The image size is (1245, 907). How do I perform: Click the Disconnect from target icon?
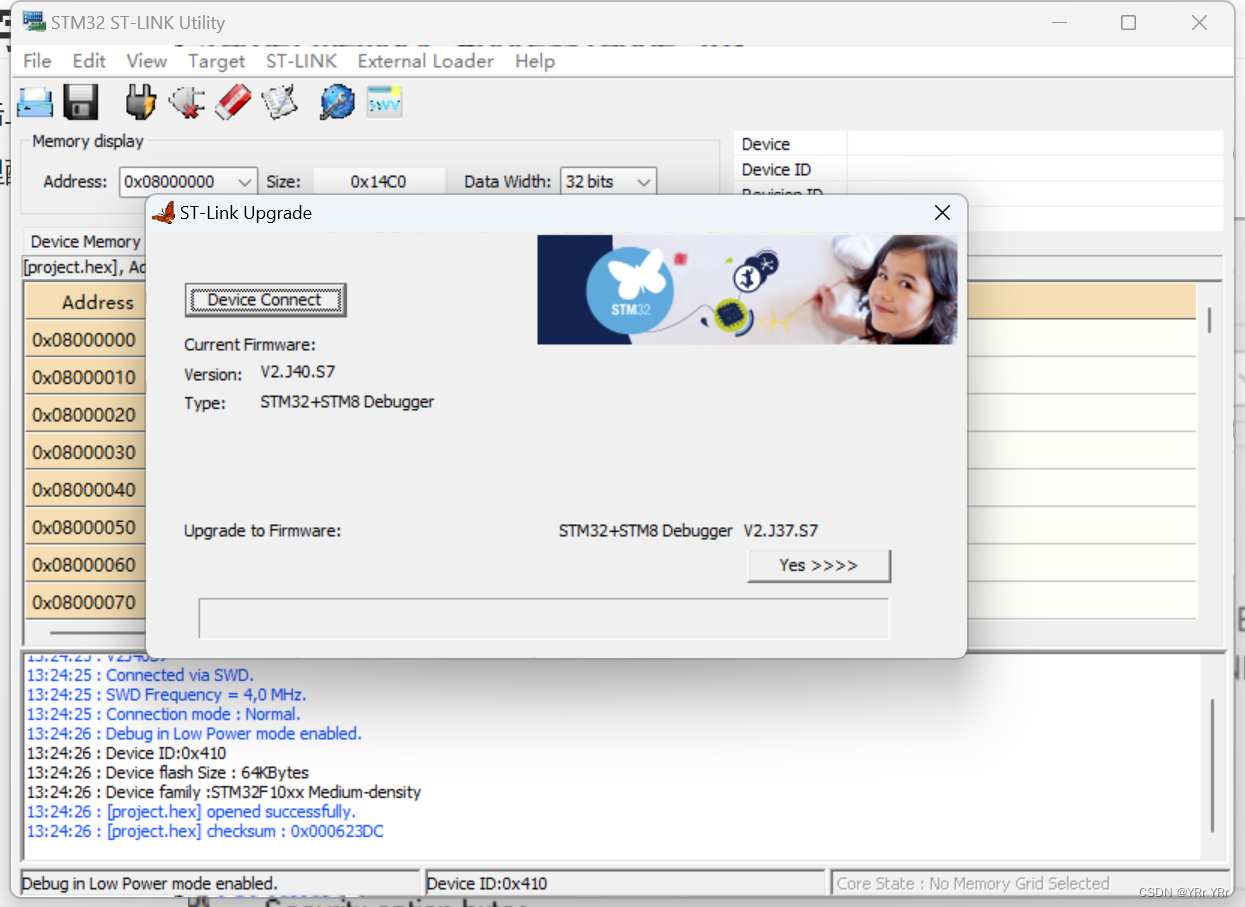coord(187,102)
